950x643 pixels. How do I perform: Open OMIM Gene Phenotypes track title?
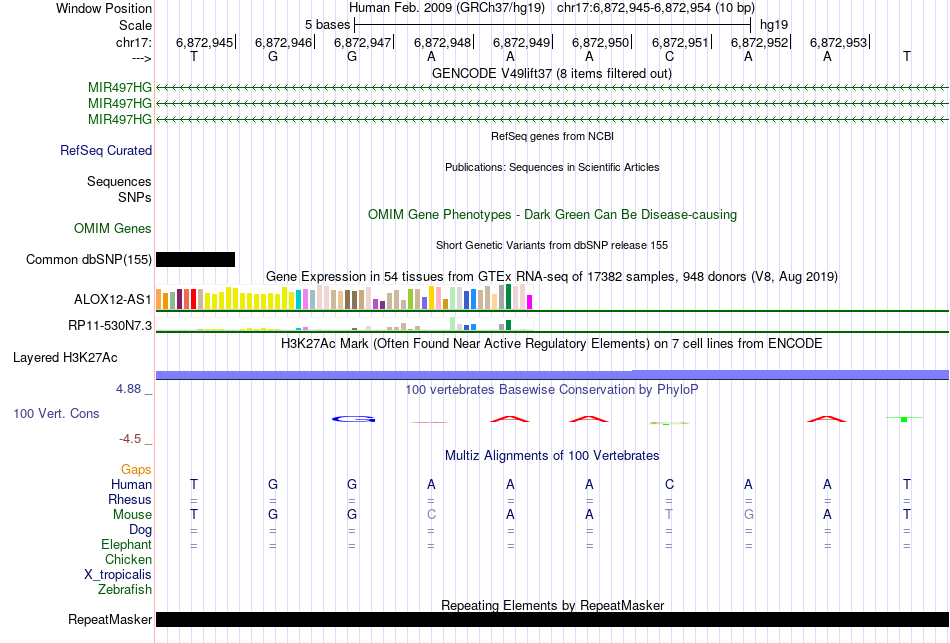(x=552, y=215)
